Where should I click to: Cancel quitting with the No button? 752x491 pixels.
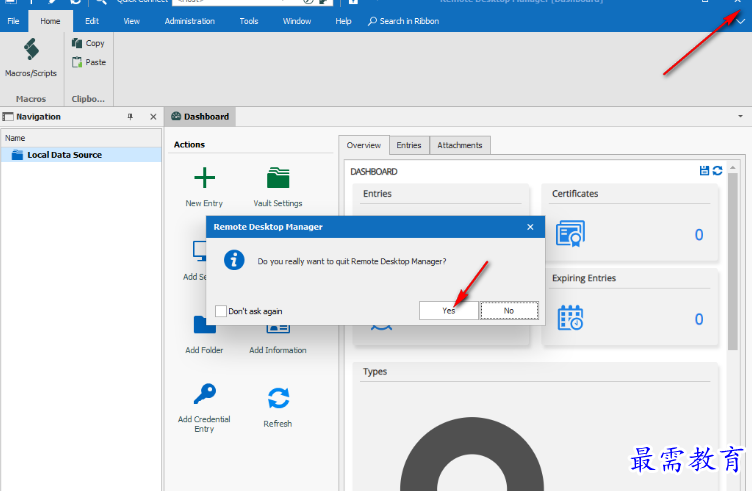(x=509, y=311)
